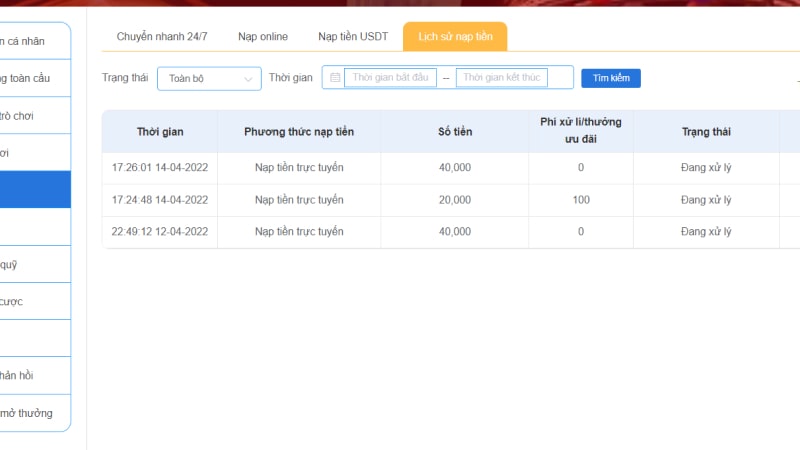Click the fee value 100 cell
This screenshot has width=800, height=450.
pyautogui.click(x=581, y=199)
